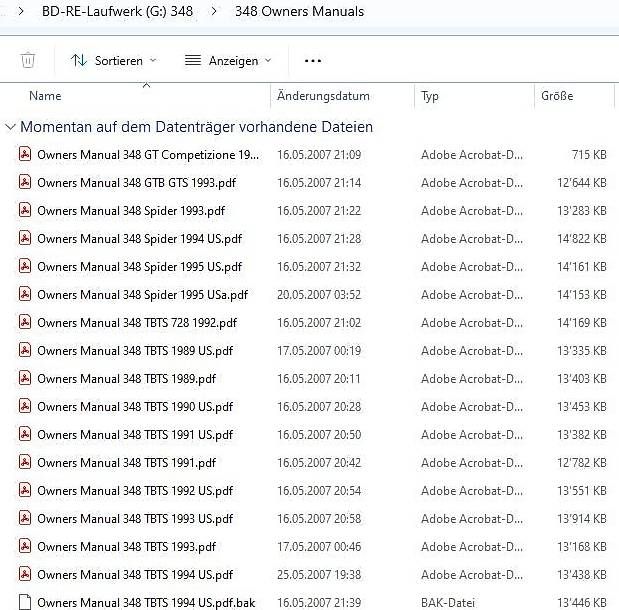619x610 pixels.
Task: Select 'Owners Manual 348 TBTS 1993 US.pdf'
Action: pos(135,519)
